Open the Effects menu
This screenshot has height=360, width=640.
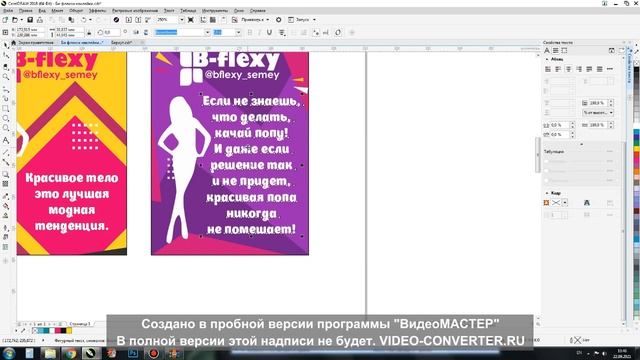pos(97,11)
